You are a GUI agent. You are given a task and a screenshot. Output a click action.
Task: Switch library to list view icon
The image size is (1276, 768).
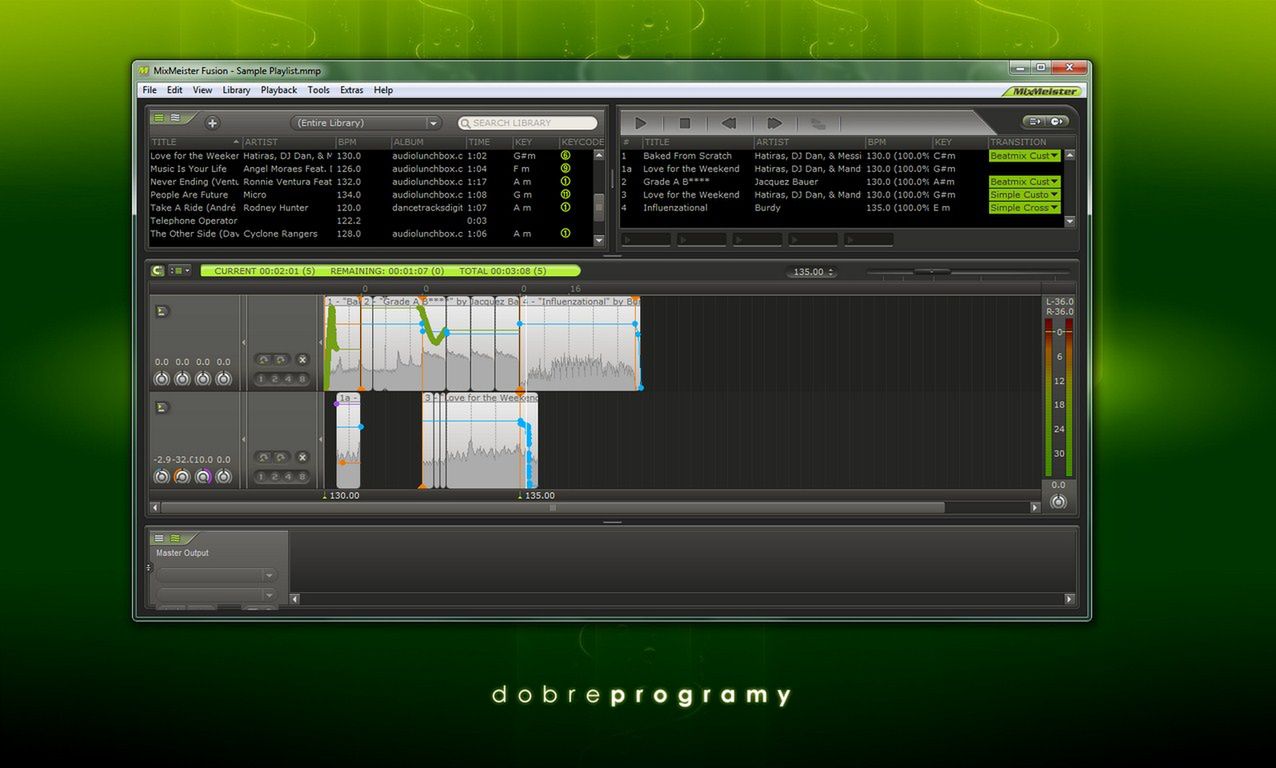click(159, 118)
